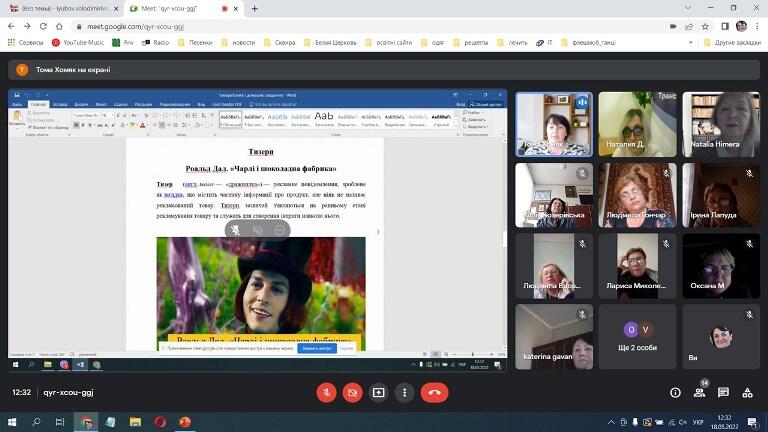Screen dimensions: 768x432
Task: Click the blue stop sharing button in notification bar
Action: tap(317, 348)
